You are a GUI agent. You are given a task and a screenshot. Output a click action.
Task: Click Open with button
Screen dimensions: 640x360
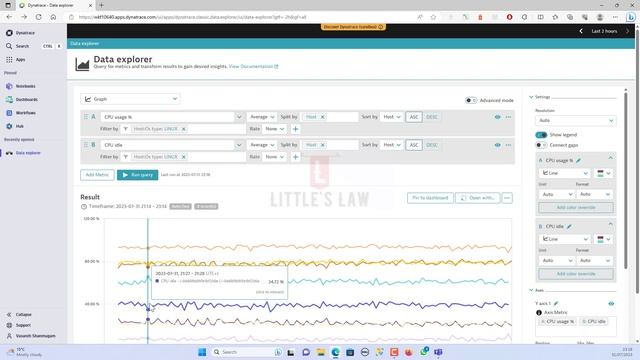coord(478,198)
